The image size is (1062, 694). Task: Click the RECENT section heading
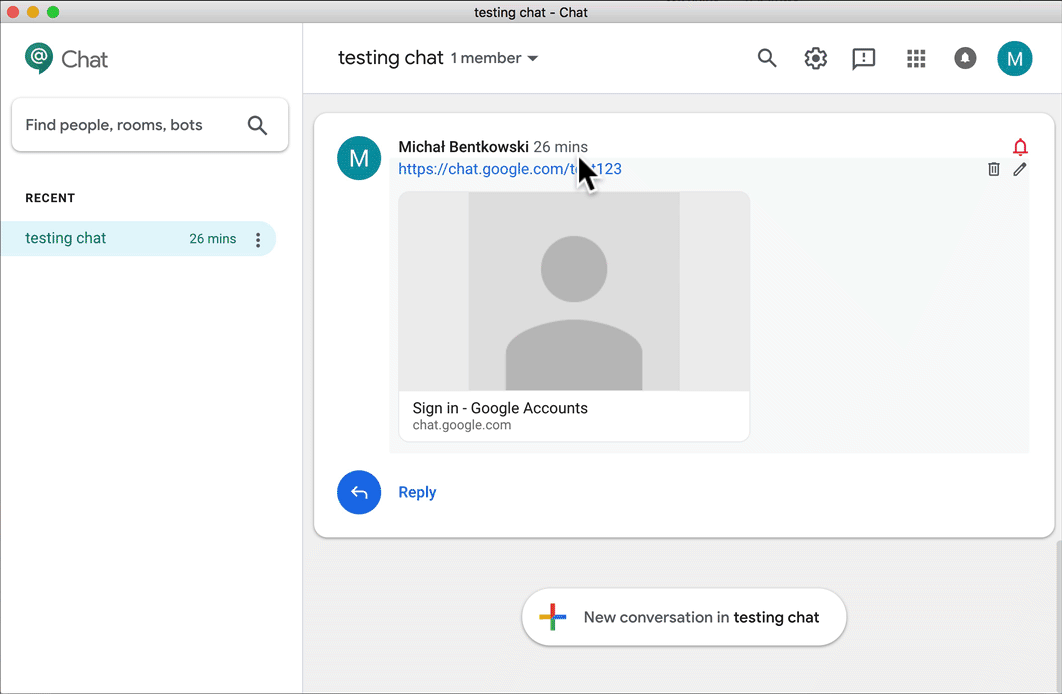pos(50,198)
